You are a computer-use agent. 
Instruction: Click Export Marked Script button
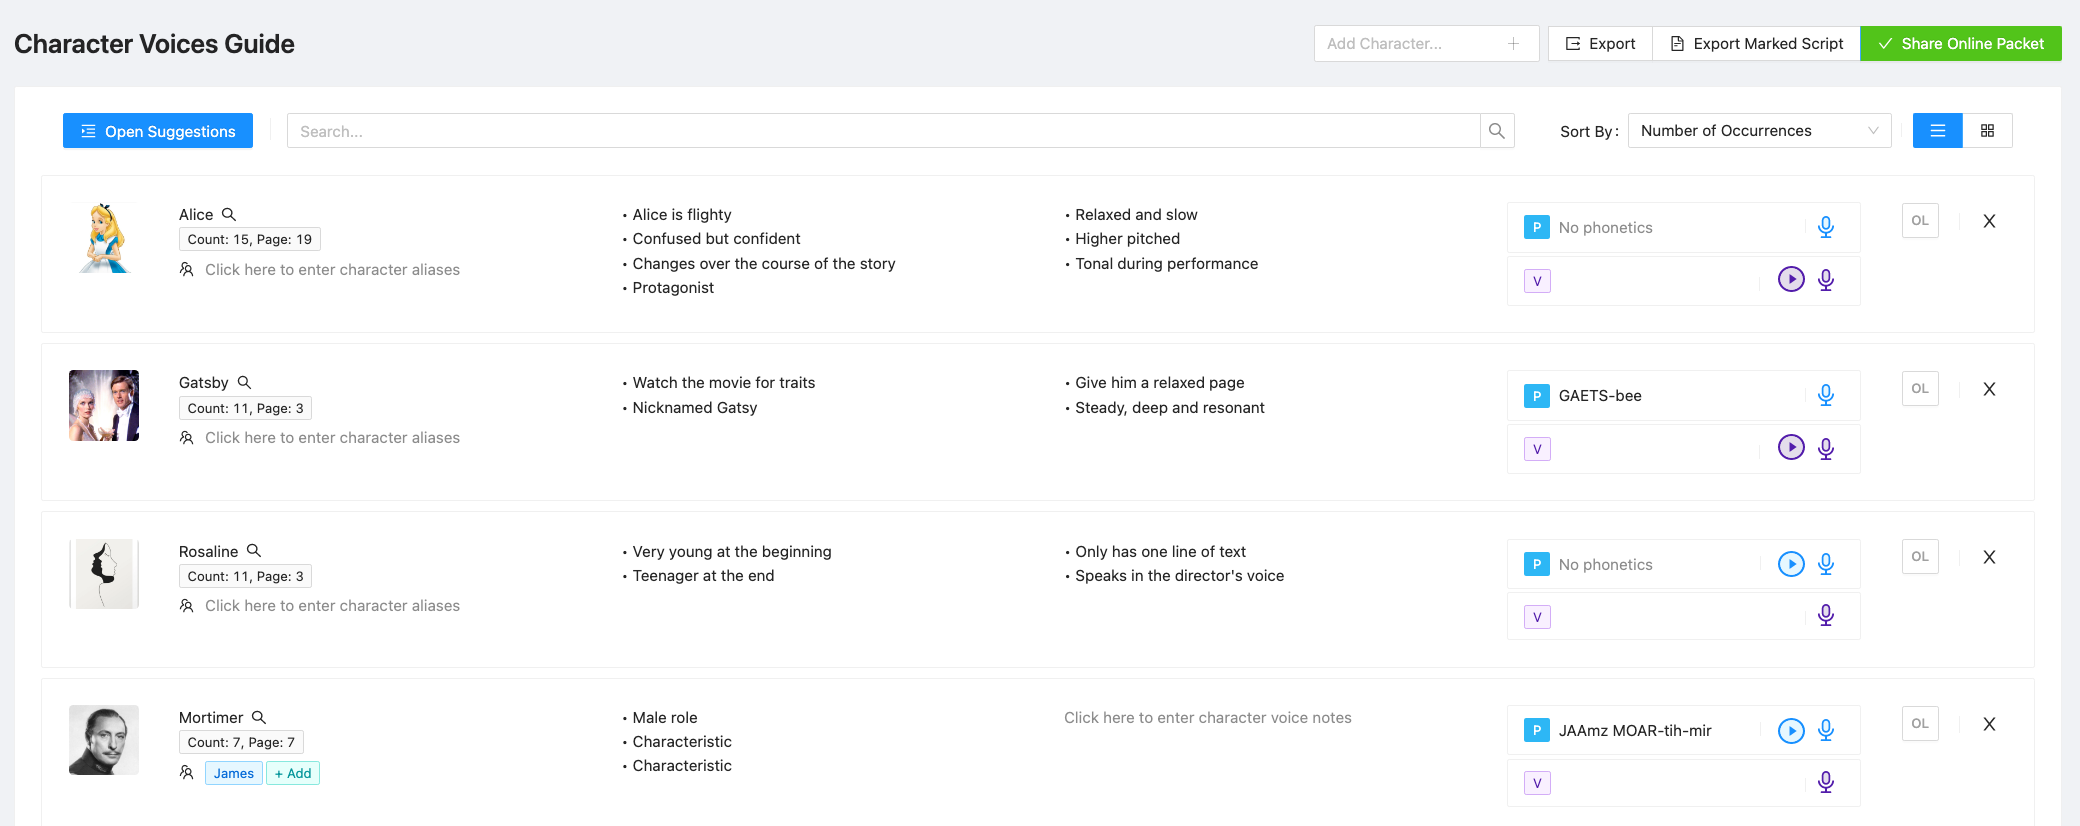coord(1756,44)
